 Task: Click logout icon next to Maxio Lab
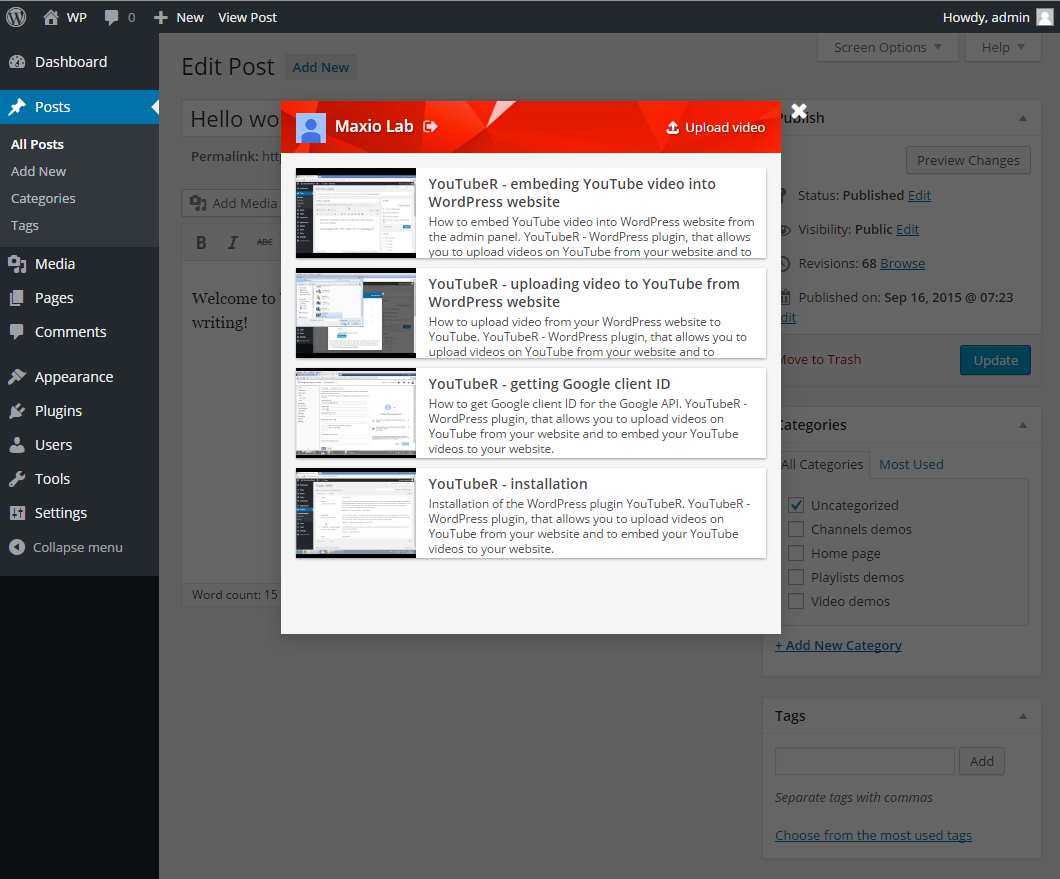click(430, 126)
